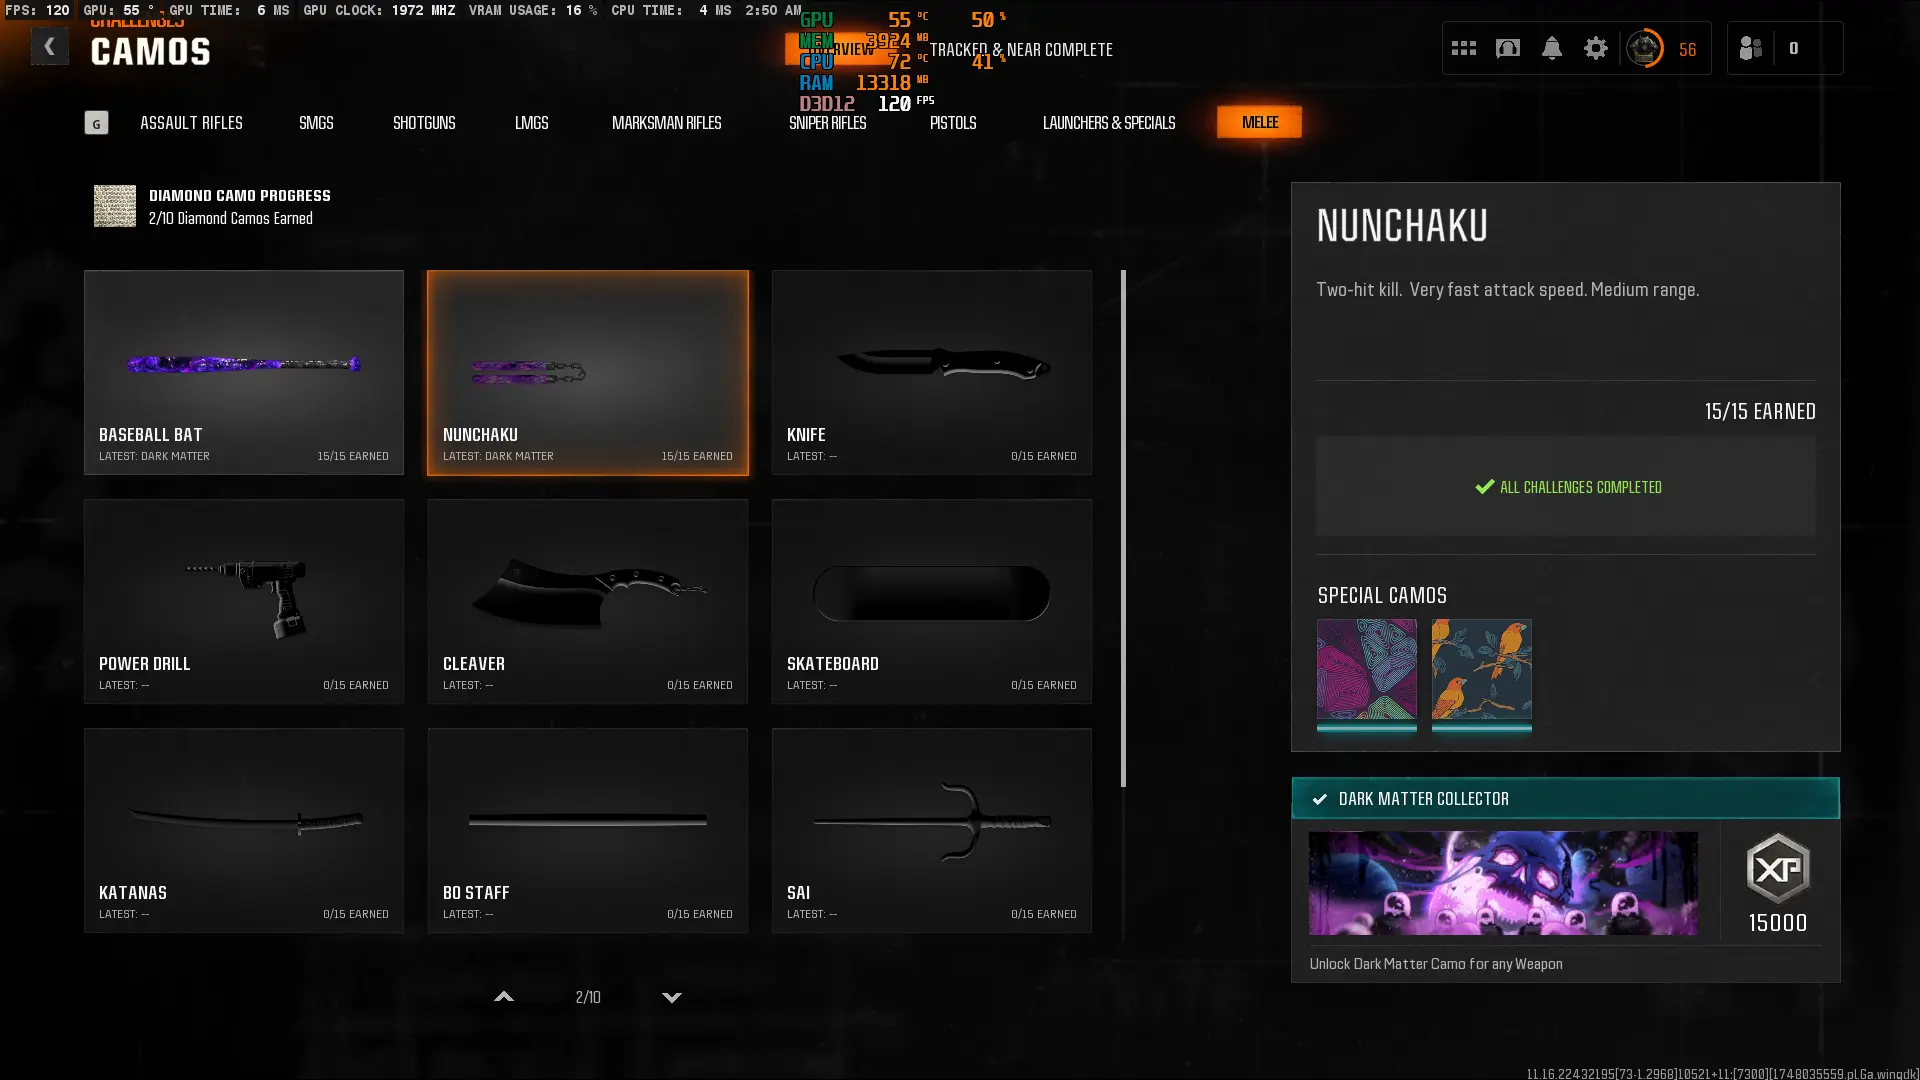Switch to the Sniper Rifles tab

point(827,123)
